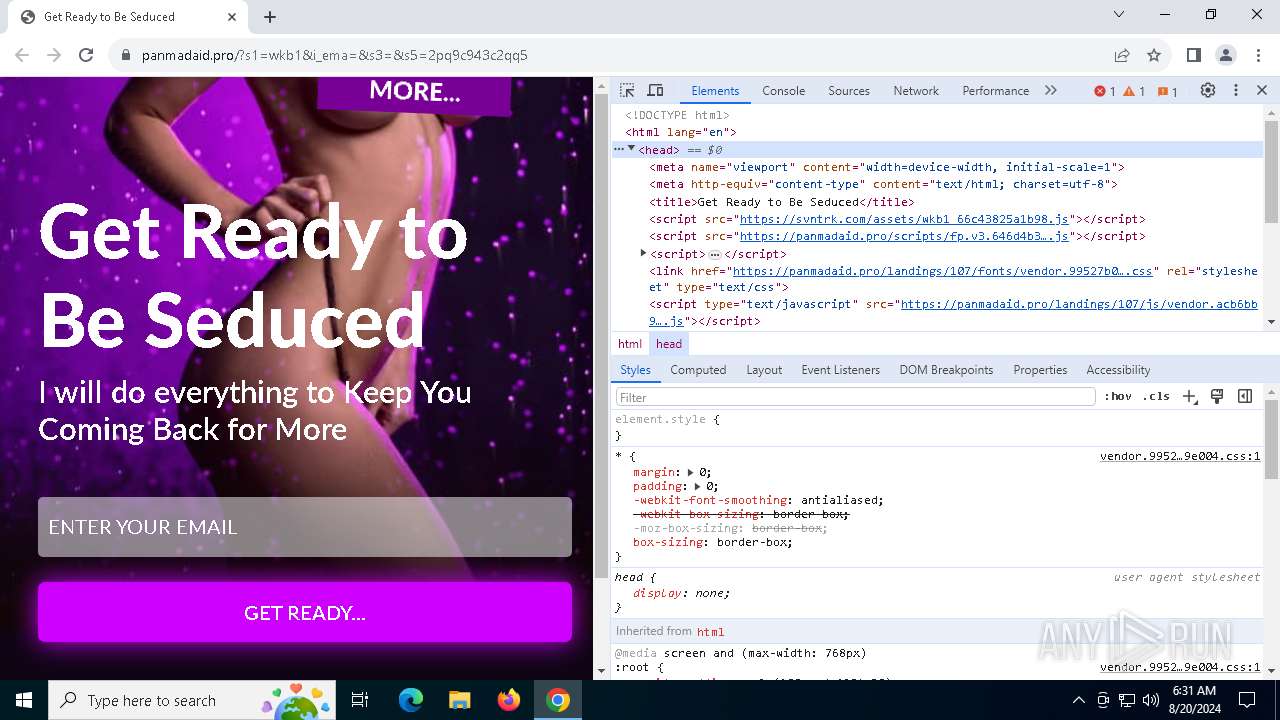Collapse the head element node
This screenshot has height=720, width=1280.
tap(631, 149)
